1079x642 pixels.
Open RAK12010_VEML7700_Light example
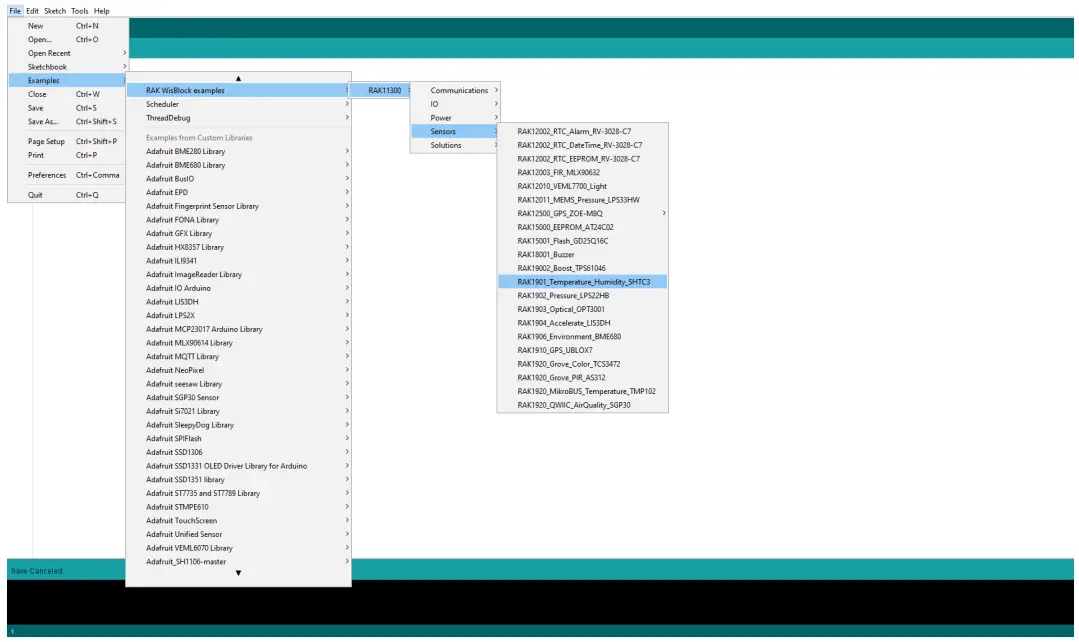click(x=582, y=186)
